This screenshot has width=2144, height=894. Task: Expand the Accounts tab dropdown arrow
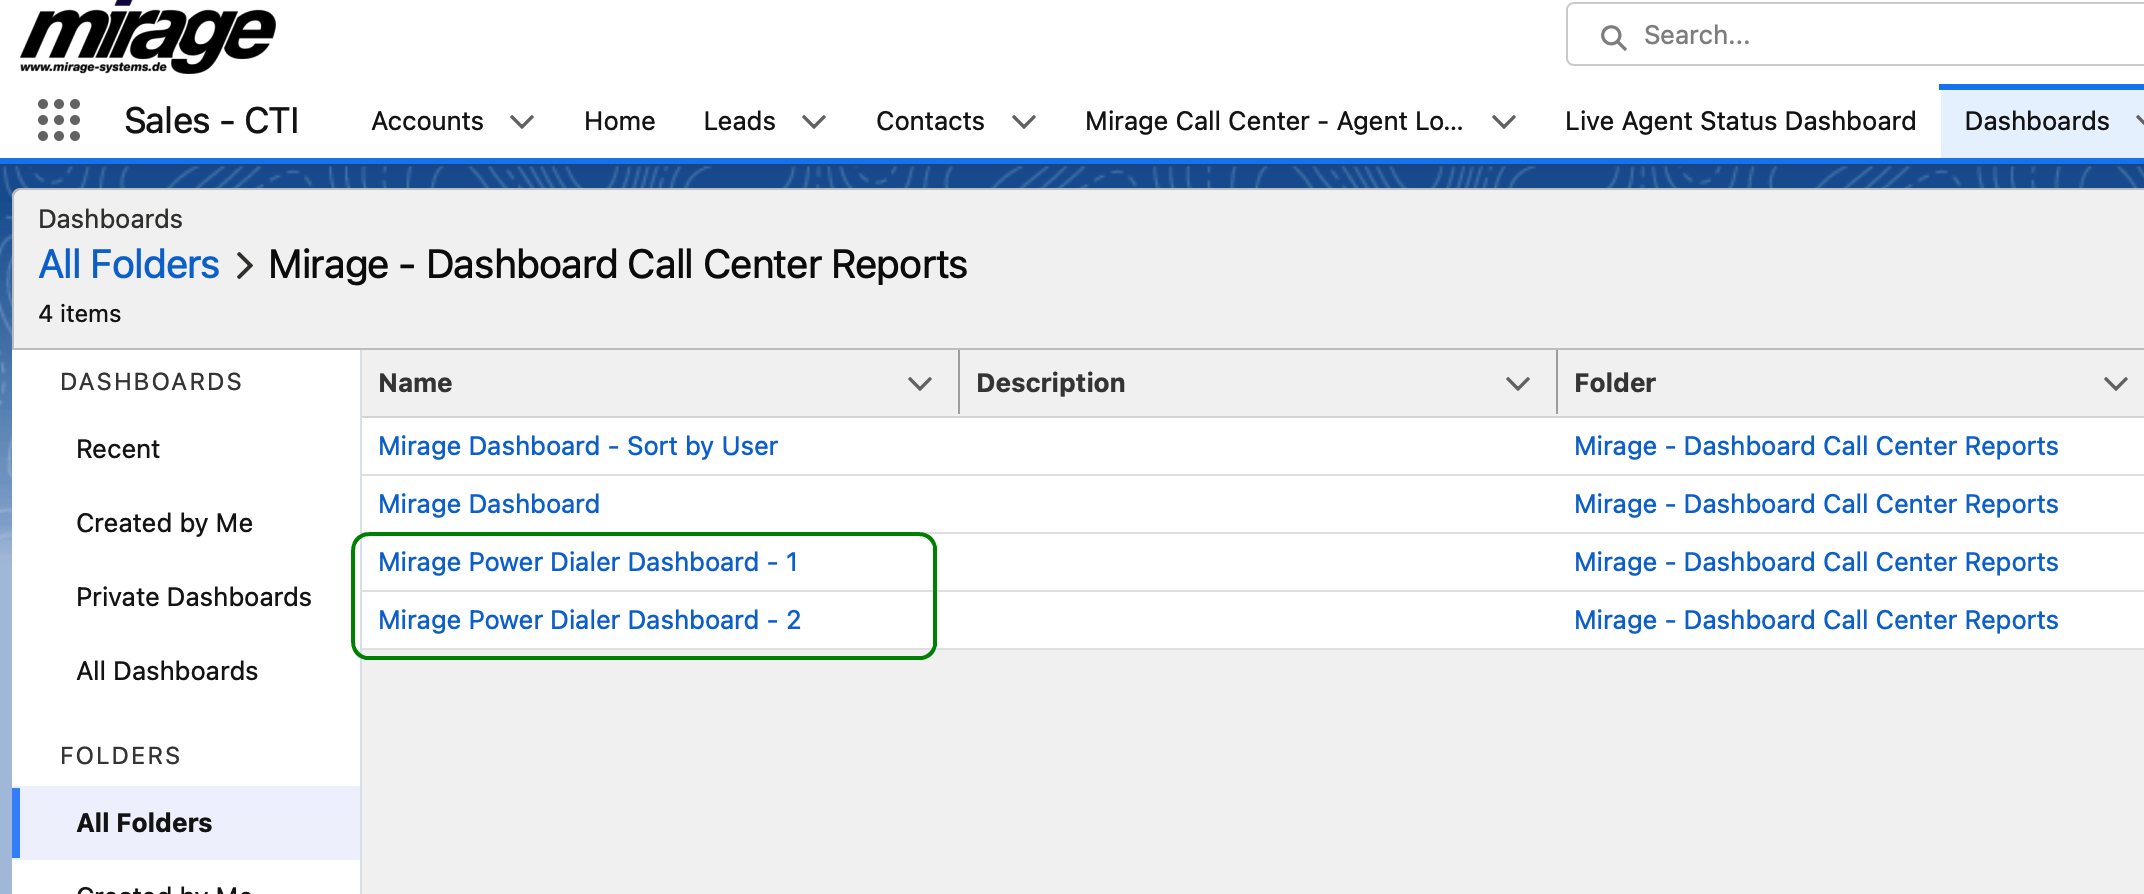click(521, 122)
